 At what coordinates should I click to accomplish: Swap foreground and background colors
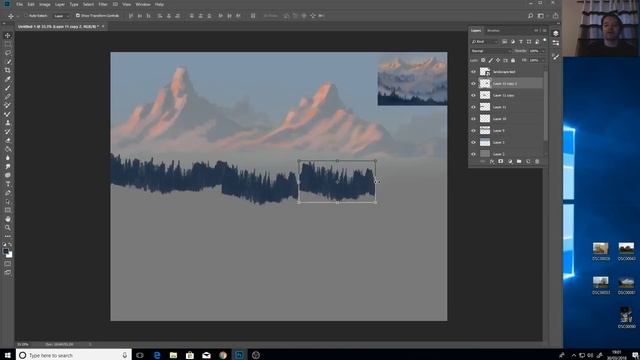10,244
